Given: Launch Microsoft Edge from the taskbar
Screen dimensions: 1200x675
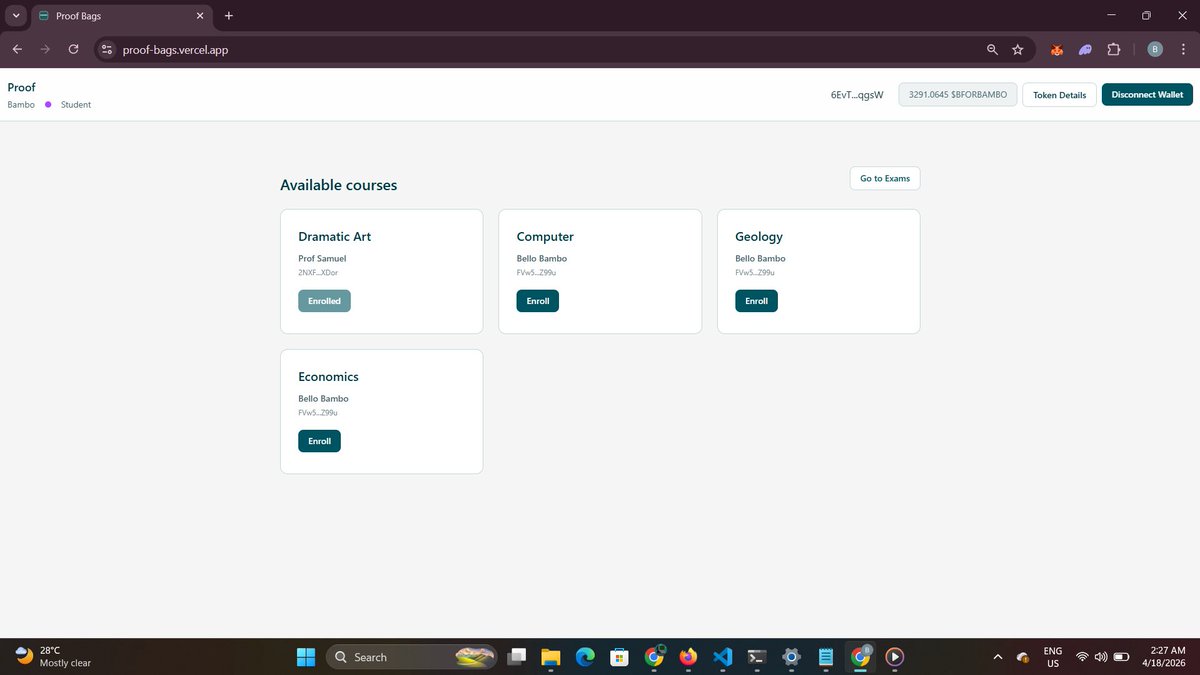Looking at the screenshot, I should pyautogui.click(x=585, y=657).
